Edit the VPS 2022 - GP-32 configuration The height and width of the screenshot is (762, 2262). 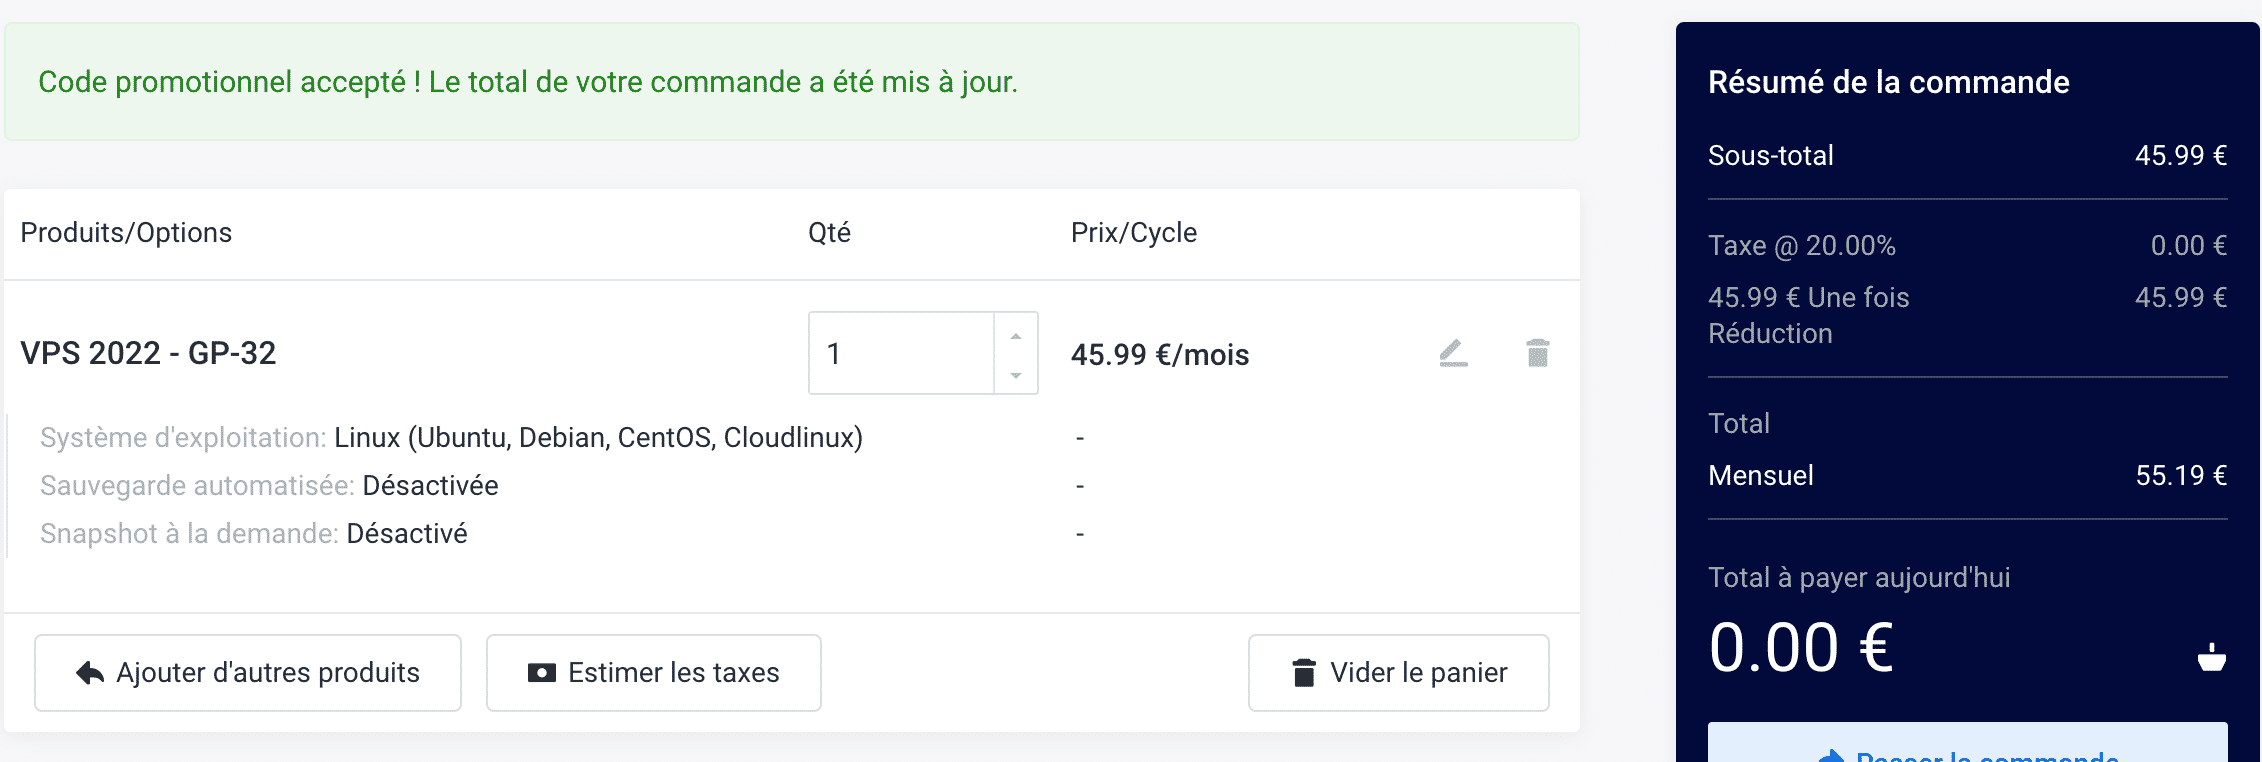click(x=1453, y=353)
